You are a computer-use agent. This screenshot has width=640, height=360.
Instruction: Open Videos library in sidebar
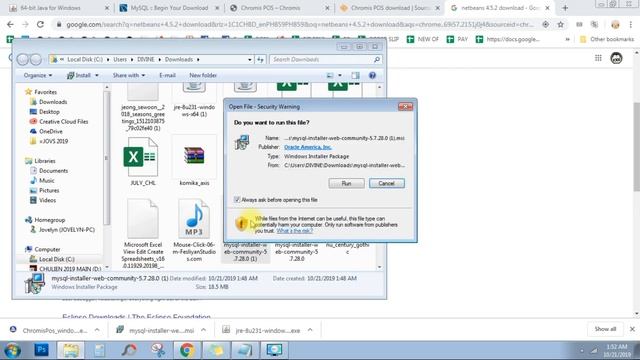(47, 200)
